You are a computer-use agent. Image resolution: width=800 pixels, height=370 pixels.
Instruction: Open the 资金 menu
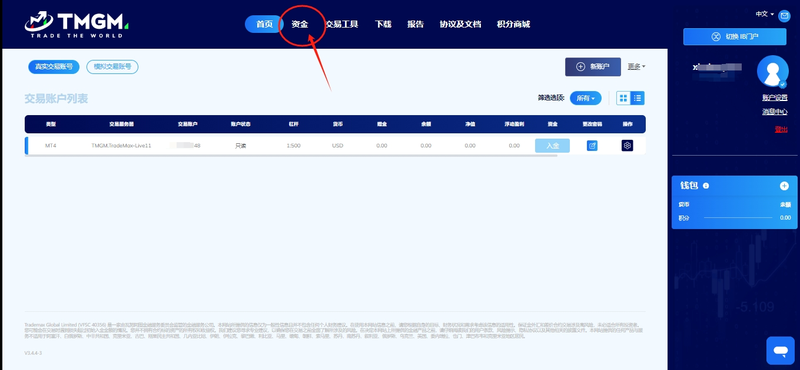[299, 24]
